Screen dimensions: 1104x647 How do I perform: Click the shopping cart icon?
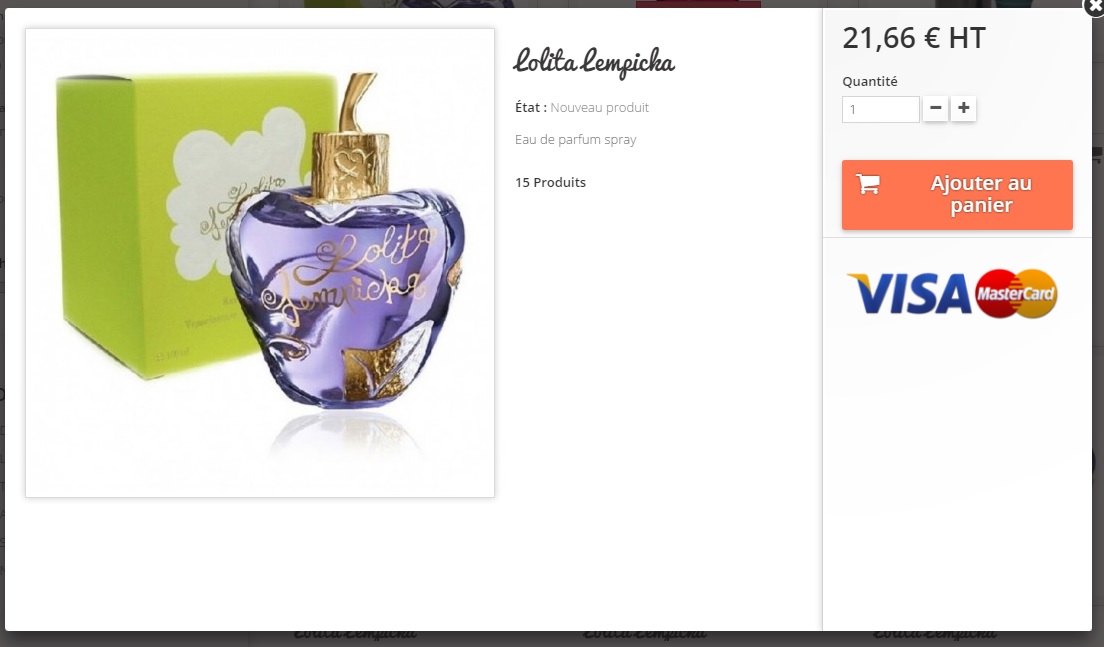tap(867, 184)
